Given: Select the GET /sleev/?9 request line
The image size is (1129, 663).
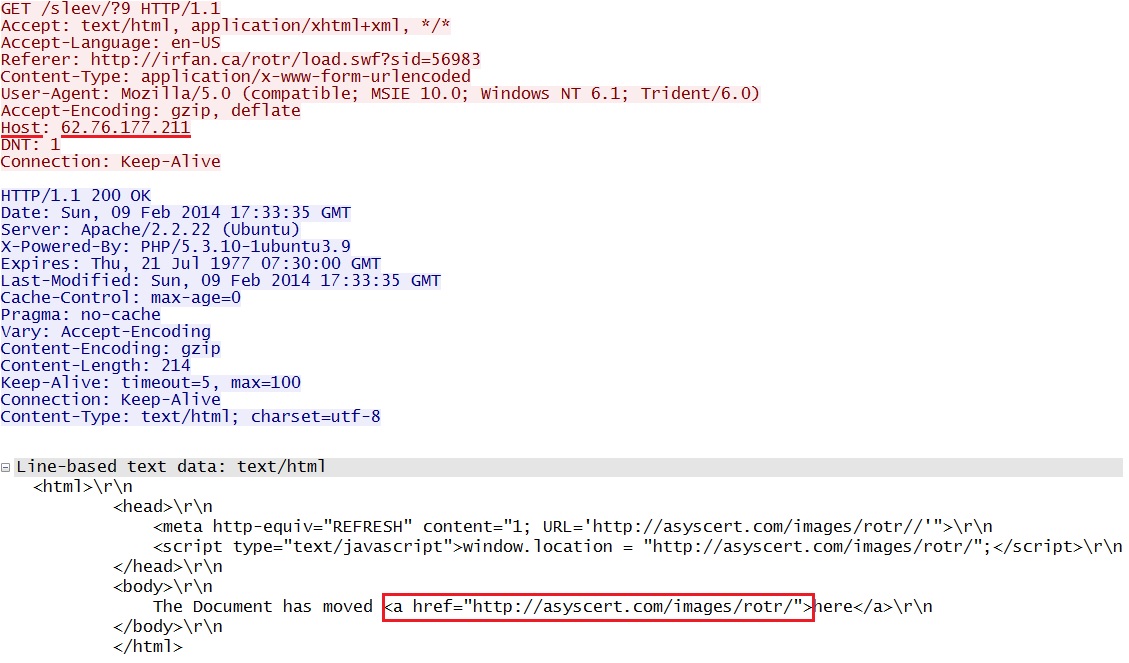Looking at the screenshot, I should 110,8.
